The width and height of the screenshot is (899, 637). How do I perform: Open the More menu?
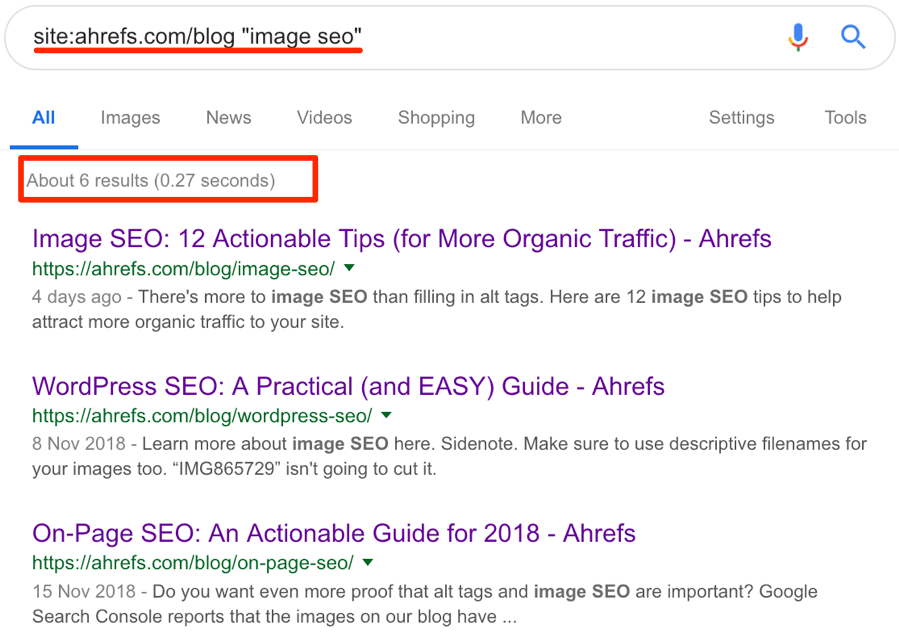541,118
